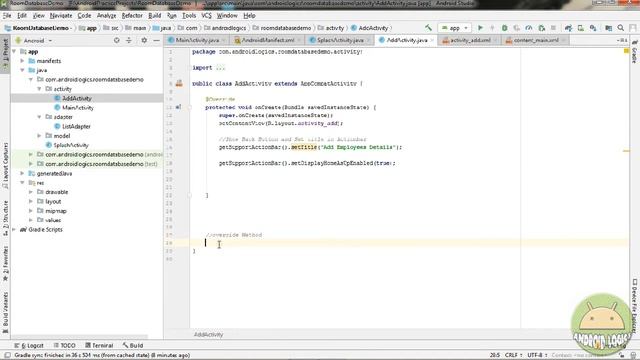Open the VCS menu
640x360 pixels.
coord(206,16)
